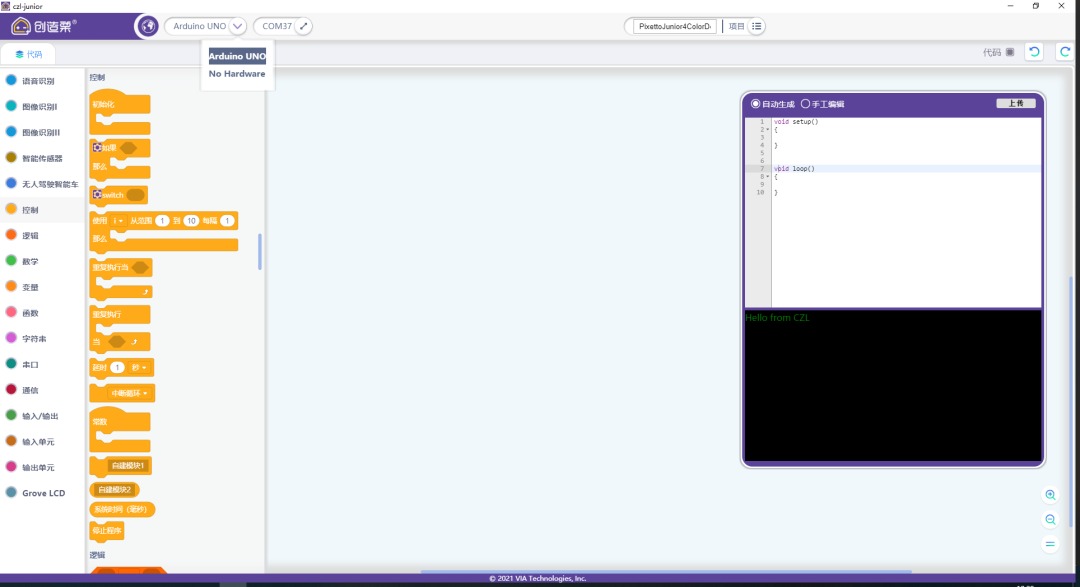Choose No Hardware from the dropdown list

pyautogui.click(x=237, y=74)
